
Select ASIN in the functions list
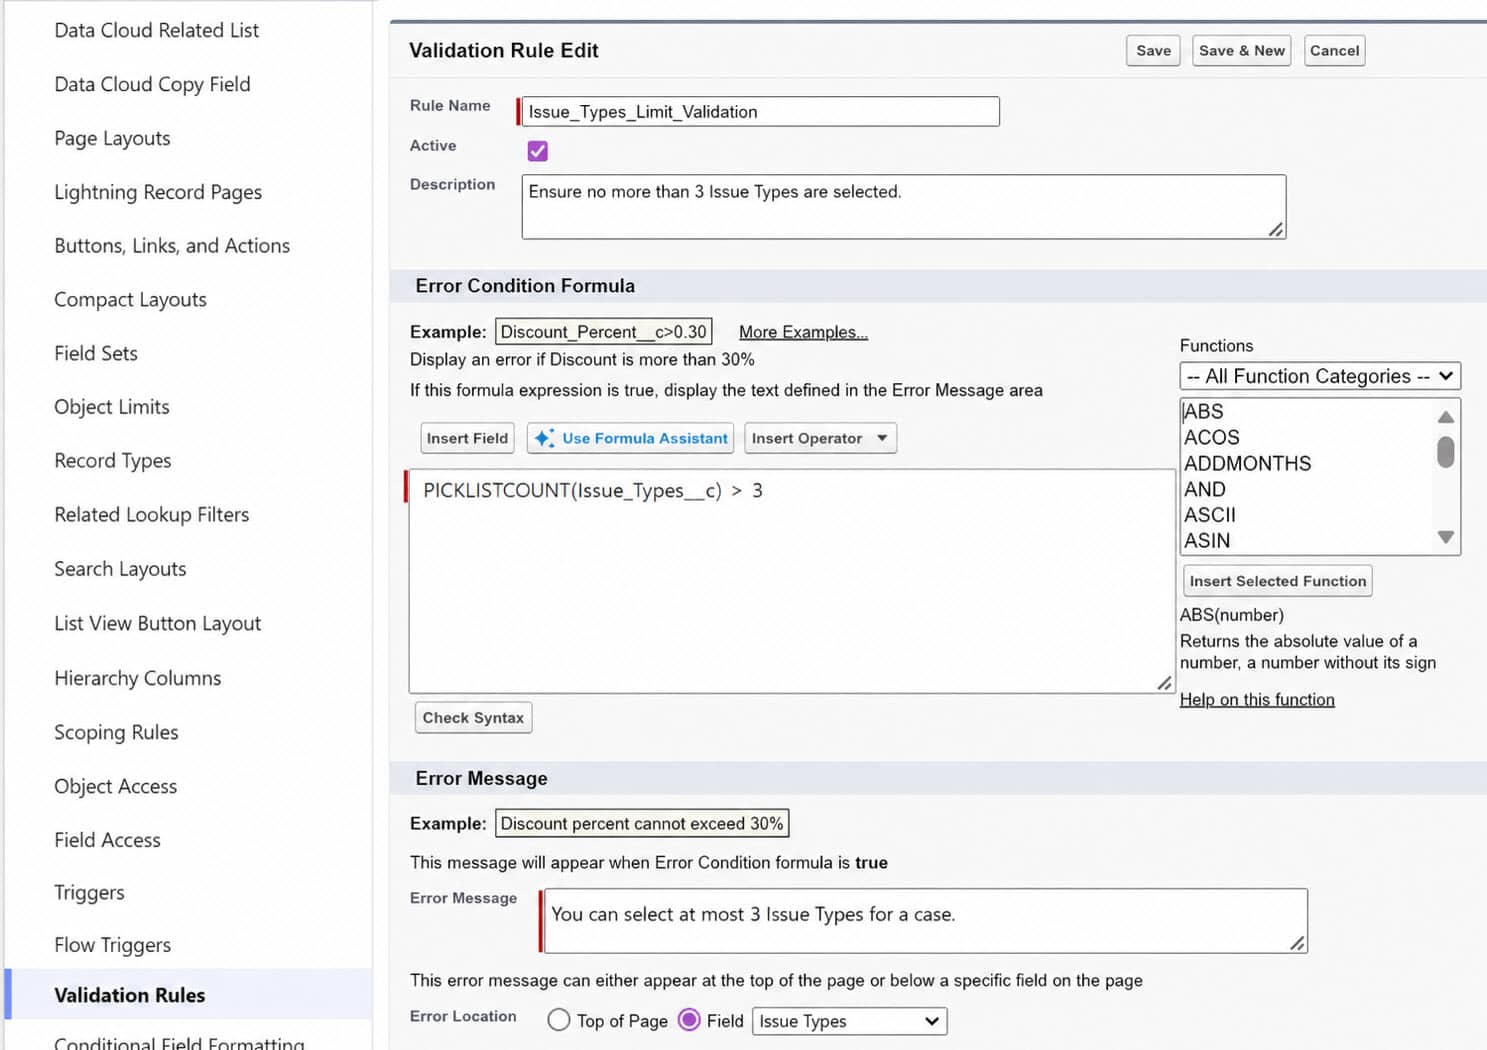(1207, 541)
